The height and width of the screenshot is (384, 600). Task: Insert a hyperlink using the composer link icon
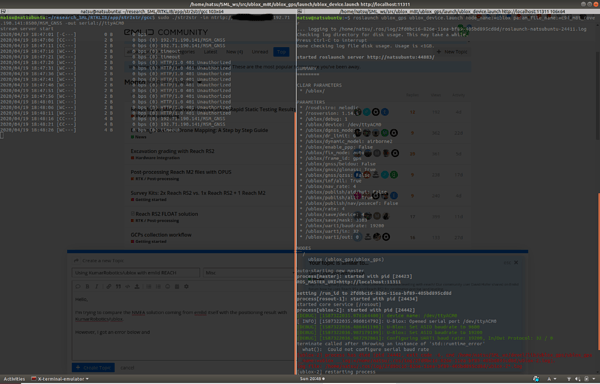tap(109, 286)
